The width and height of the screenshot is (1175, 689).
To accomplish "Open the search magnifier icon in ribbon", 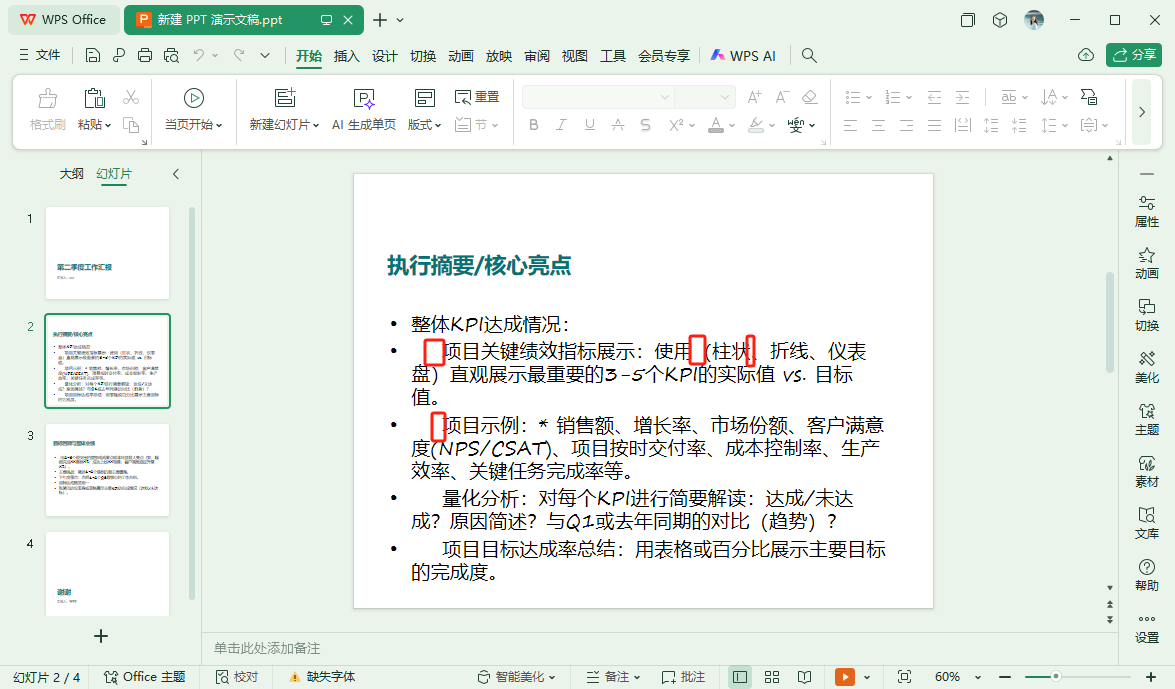I will click(x=808, y=56).
